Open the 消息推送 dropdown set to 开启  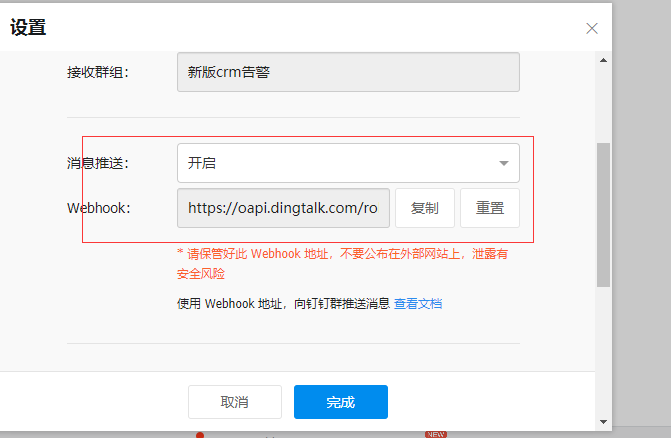(348, 163)
